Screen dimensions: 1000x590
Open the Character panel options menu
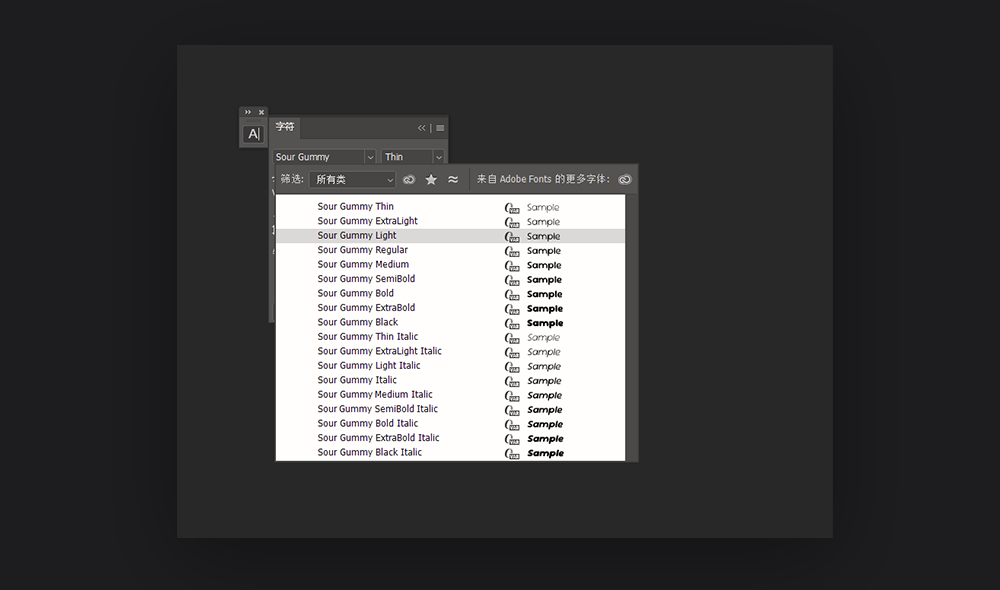(x=440, y=128)
